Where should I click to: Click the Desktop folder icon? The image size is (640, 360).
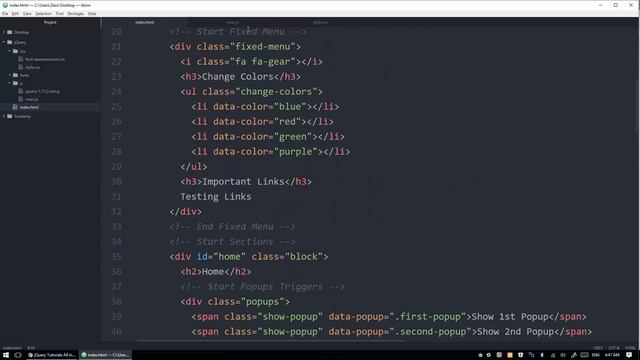10,32
